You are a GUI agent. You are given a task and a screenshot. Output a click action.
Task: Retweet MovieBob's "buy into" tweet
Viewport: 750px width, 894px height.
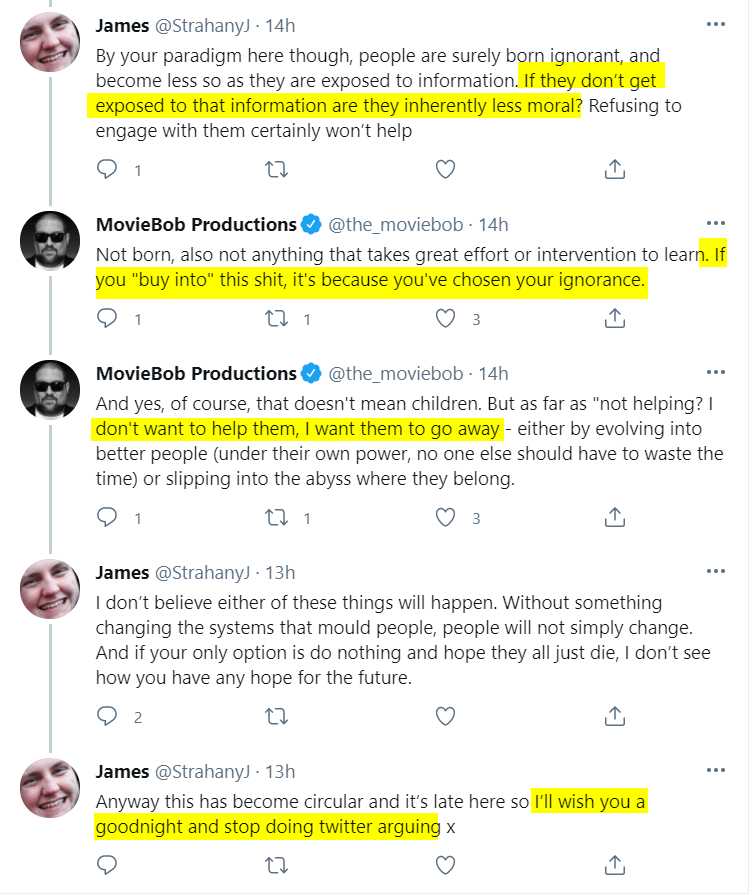tap(277, 318)
